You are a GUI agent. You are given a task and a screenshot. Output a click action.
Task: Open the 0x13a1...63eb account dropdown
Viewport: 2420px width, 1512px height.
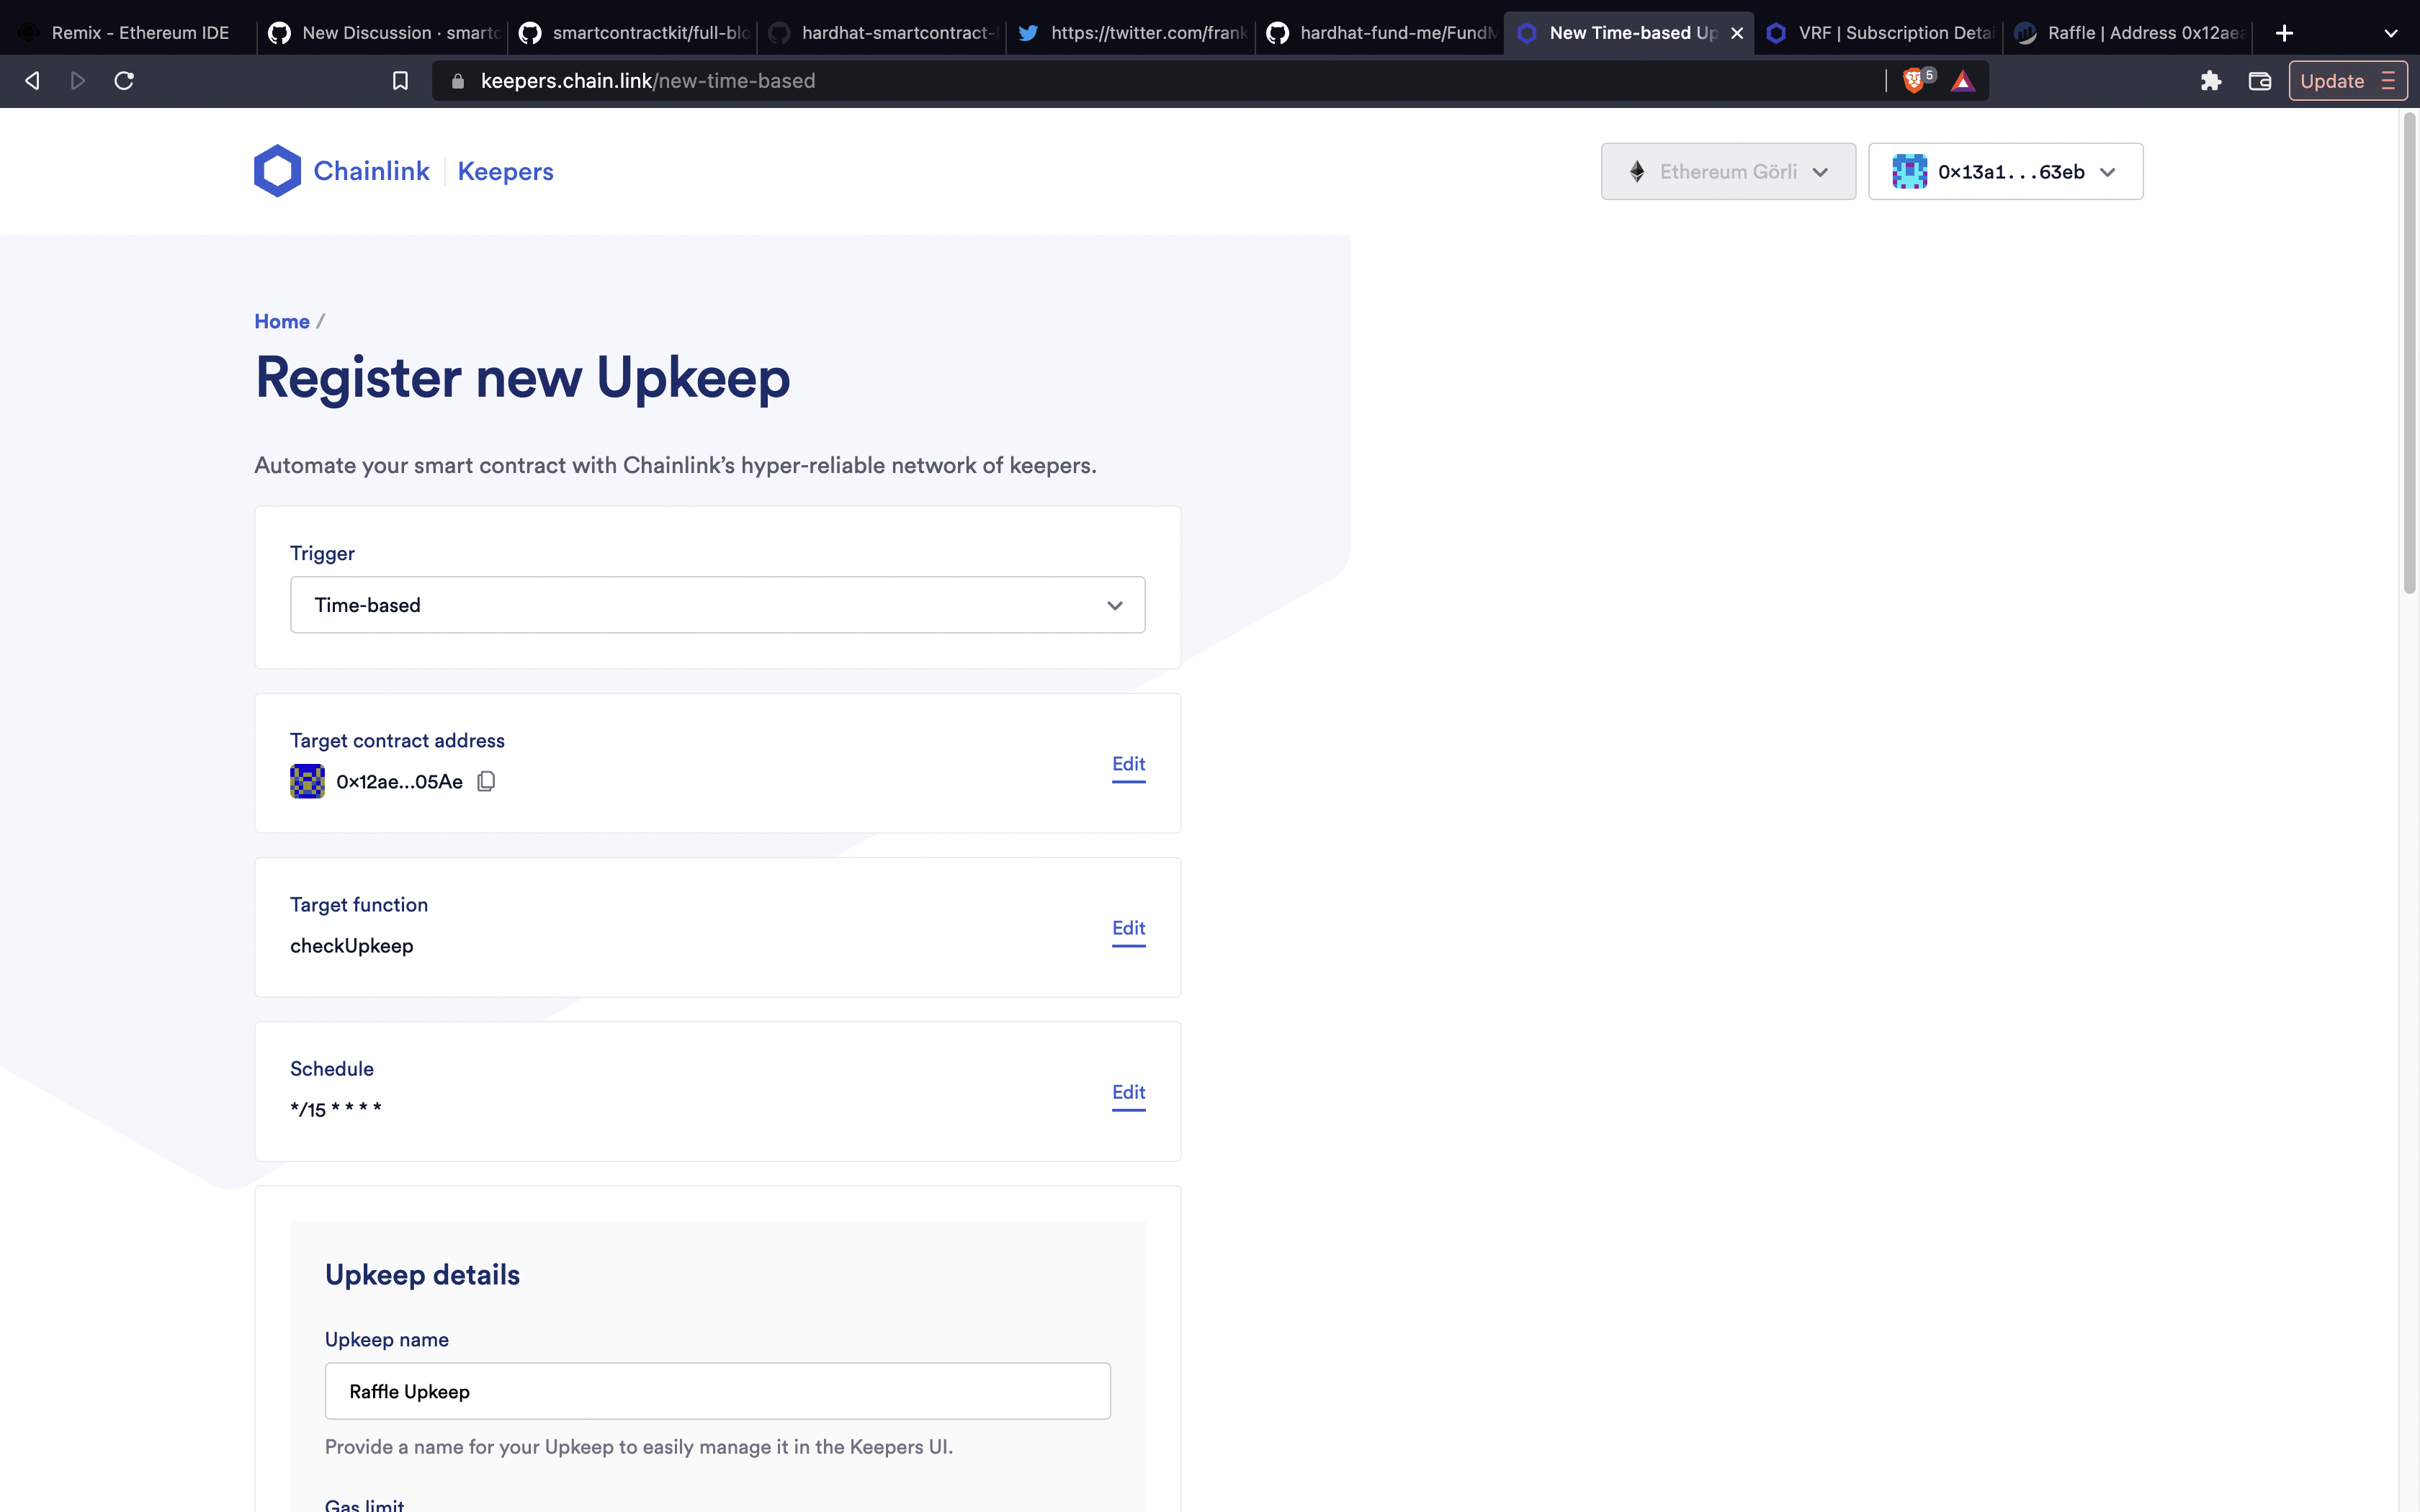2006,172
